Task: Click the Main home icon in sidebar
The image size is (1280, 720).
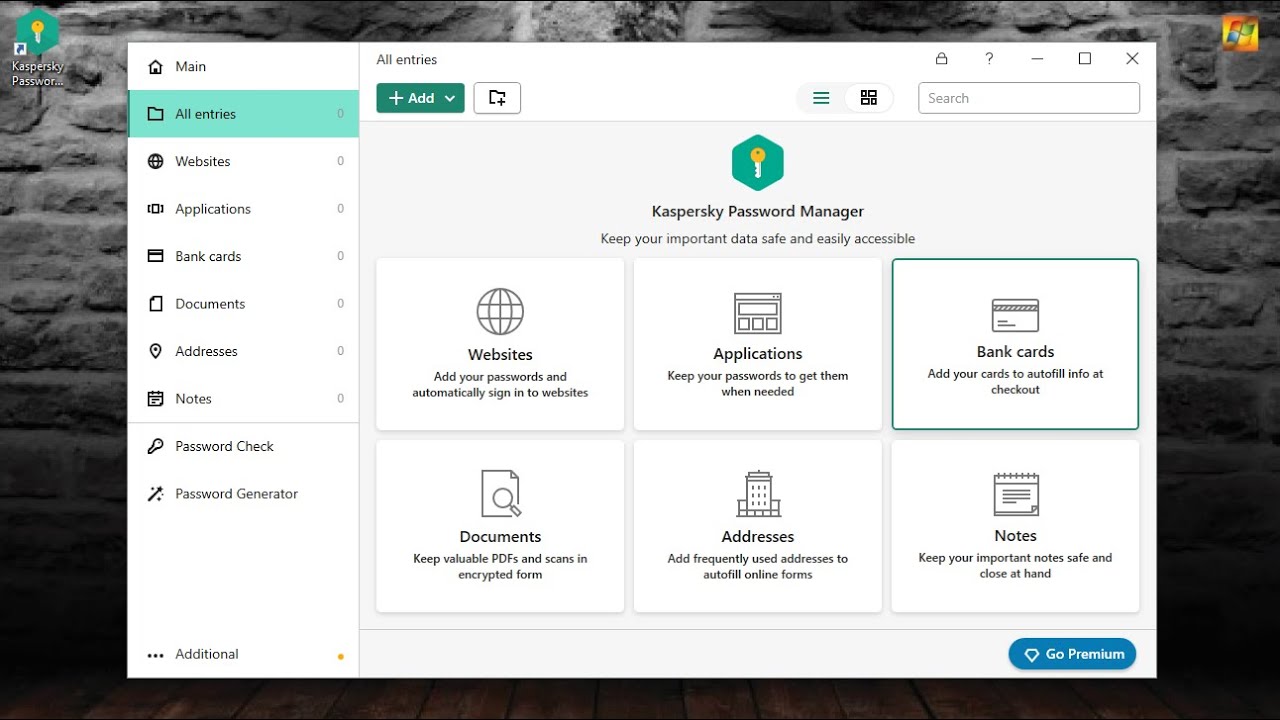Action: pyautogui.click(x=155, y=67)
